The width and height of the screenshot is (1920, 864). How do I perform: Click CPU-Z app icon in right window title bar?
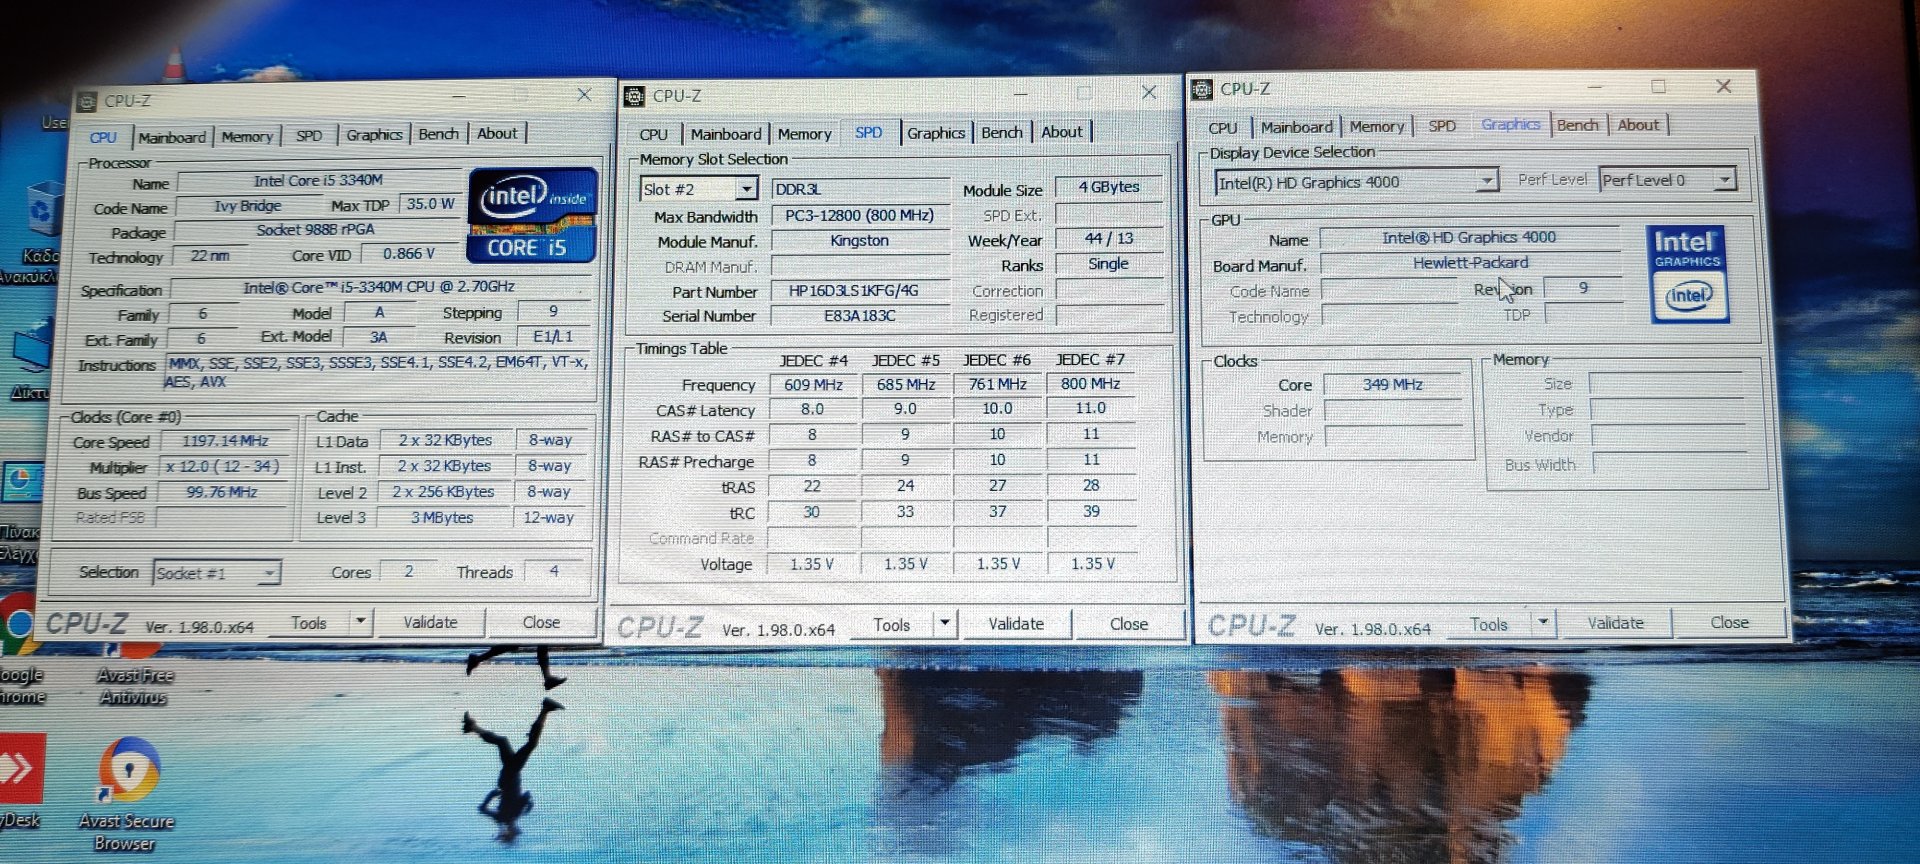(1202, 89)
